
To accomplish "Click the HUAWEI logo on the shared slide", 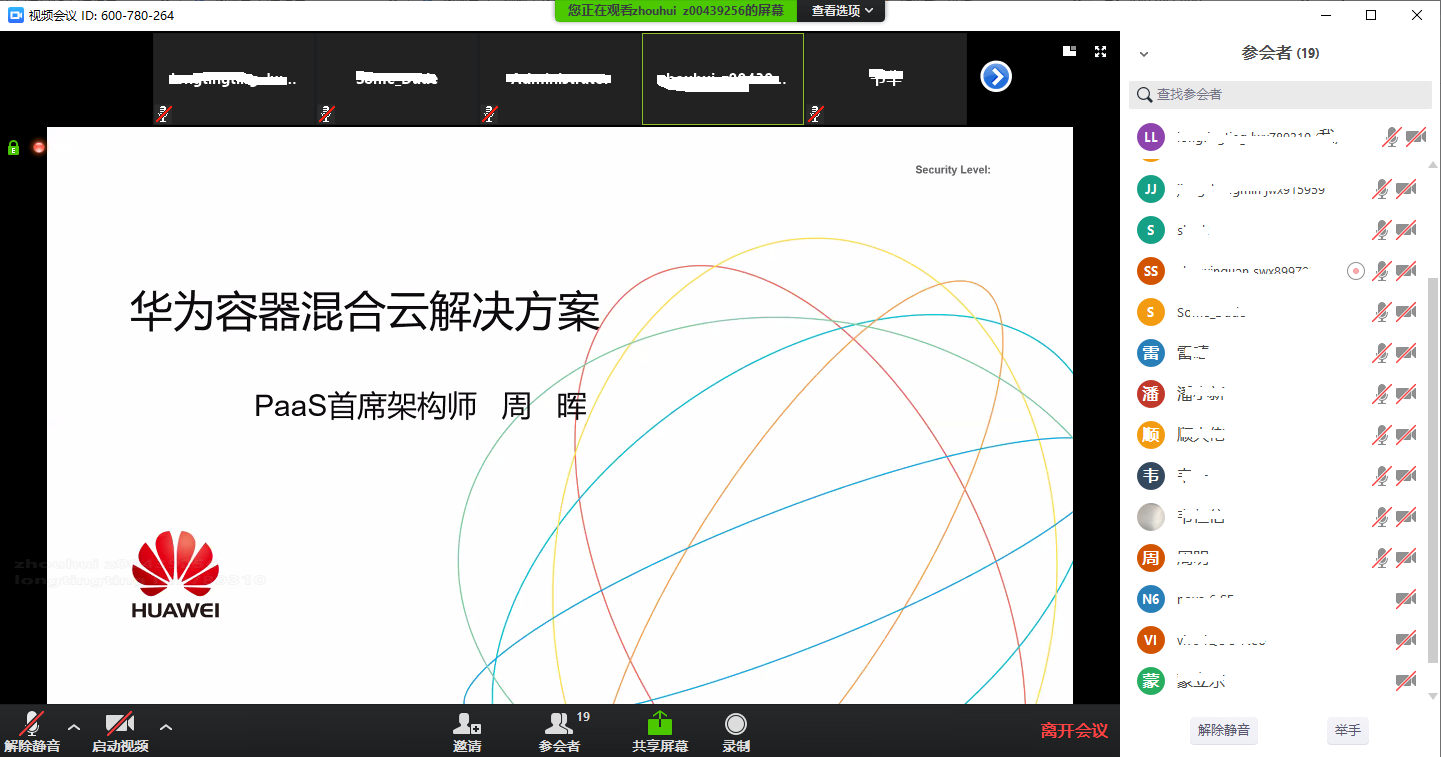I will [x=175, y=575].
